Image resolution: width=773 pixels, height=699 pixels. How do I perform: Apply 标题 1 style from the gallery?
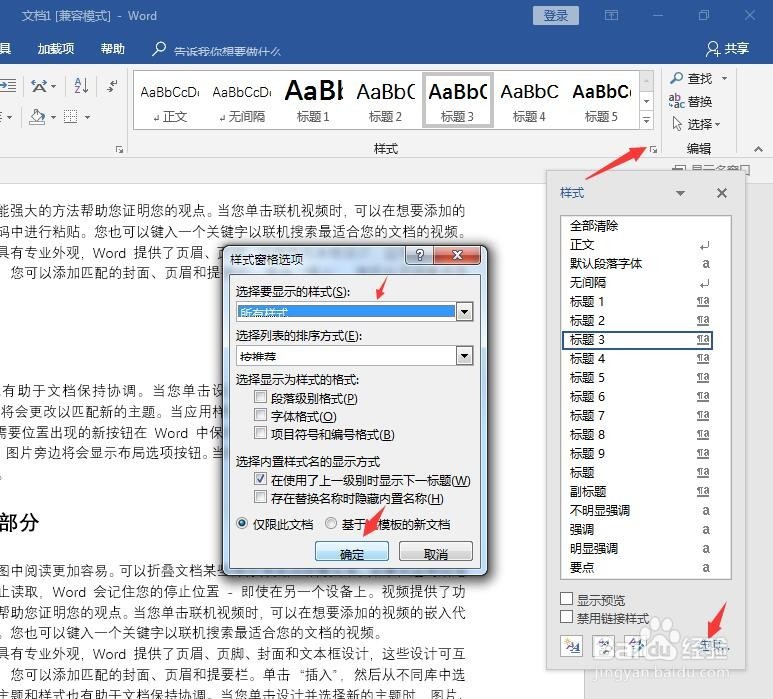click(x=313, y=102)
